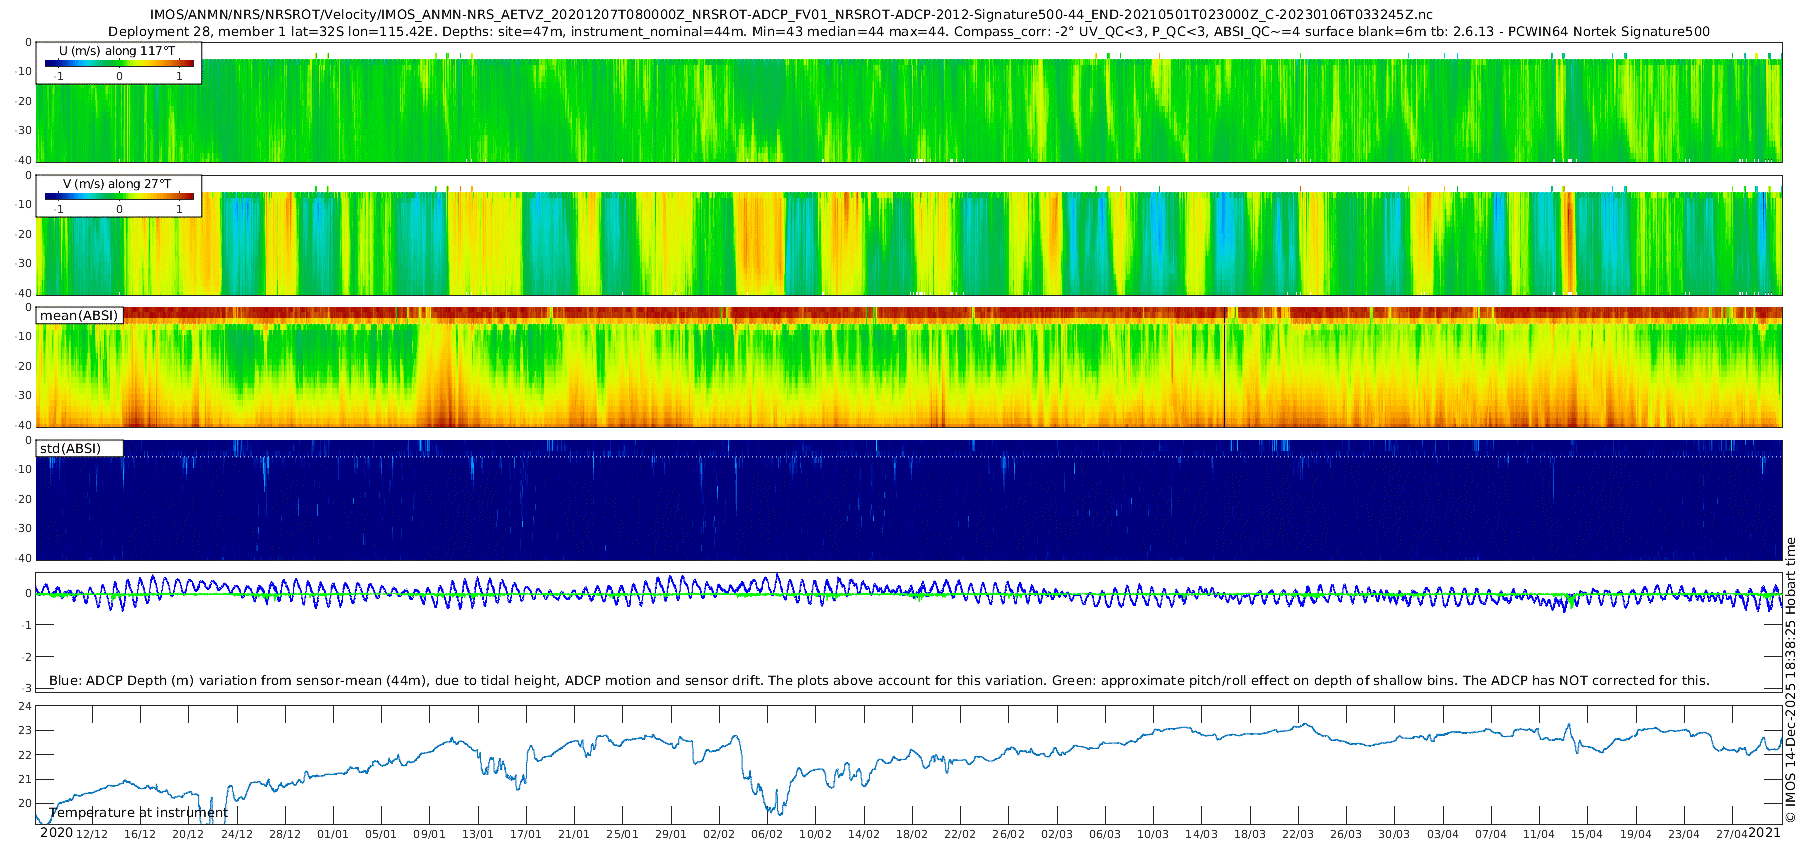This screenshot has height=850, width=1800.
Task: Select the 01/01 date tick label
Action: point(333,834)
